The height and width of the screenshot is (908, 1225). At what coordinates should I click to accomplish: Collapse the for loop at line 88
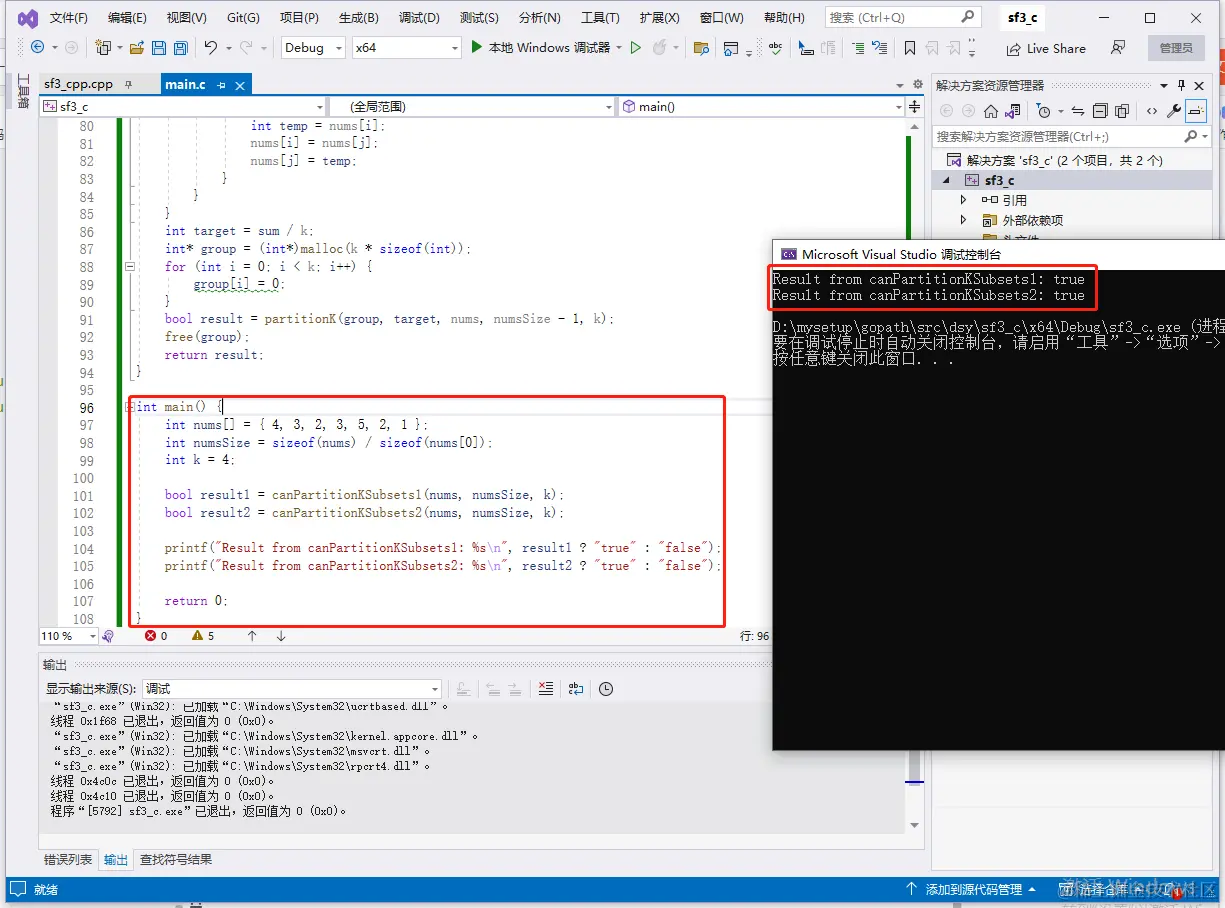129,267
